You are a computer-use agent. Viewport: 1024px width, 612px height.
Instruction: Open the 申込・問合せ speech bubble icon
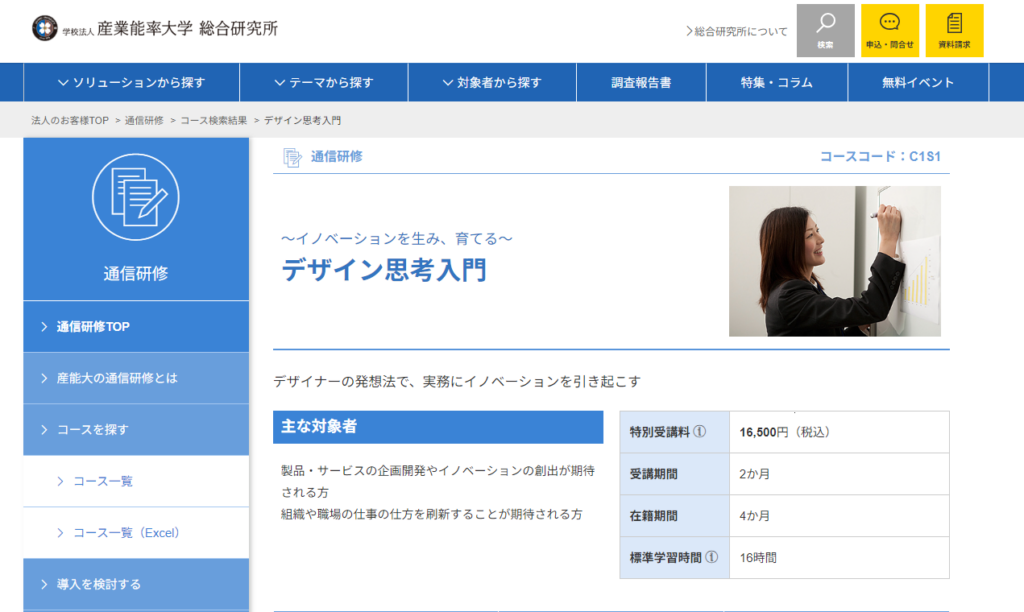(x=889, y=24)
